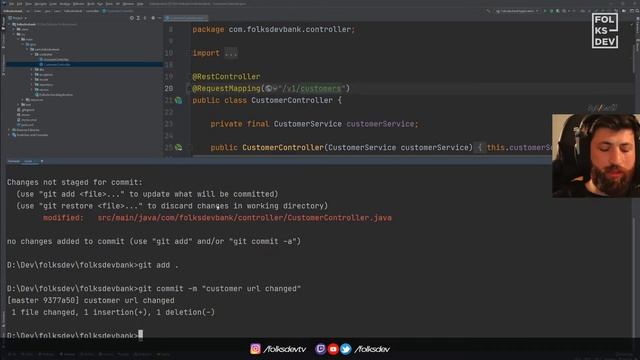Click the Project side tool window tab
Viewport: 640px width, 360px height.
(x=3, y=23)
